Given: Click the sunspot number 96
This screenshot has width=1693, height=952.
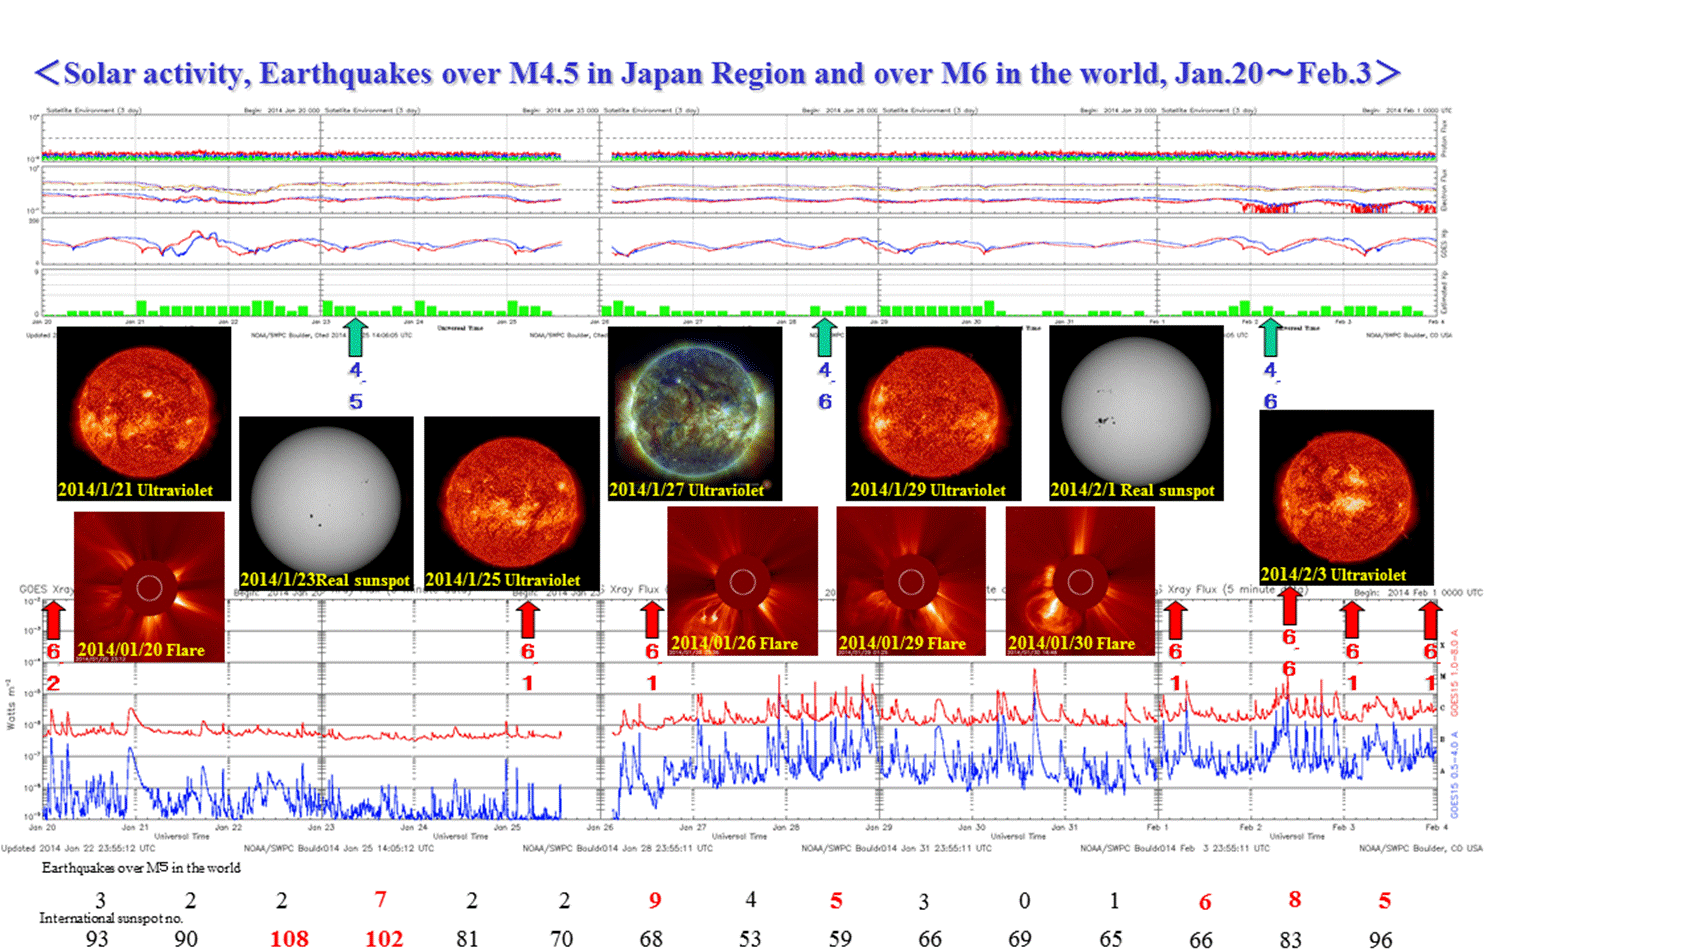Looking at the screenshot, I should coord(1381,940).
